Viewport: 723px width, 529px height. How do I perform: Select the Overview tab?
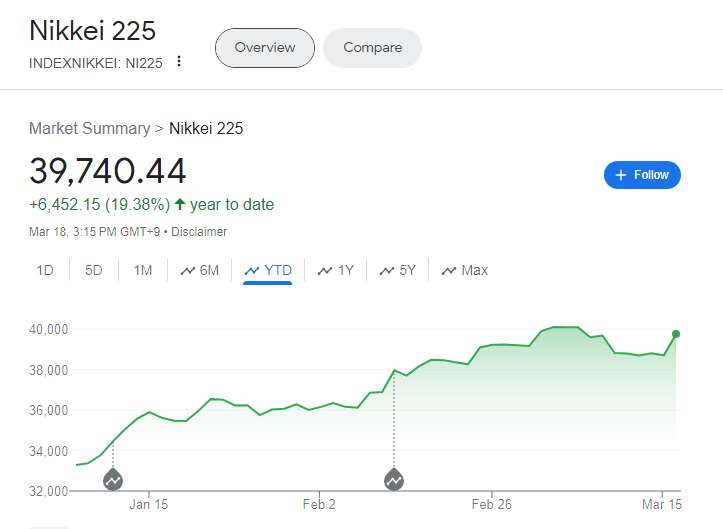(265, 48)
